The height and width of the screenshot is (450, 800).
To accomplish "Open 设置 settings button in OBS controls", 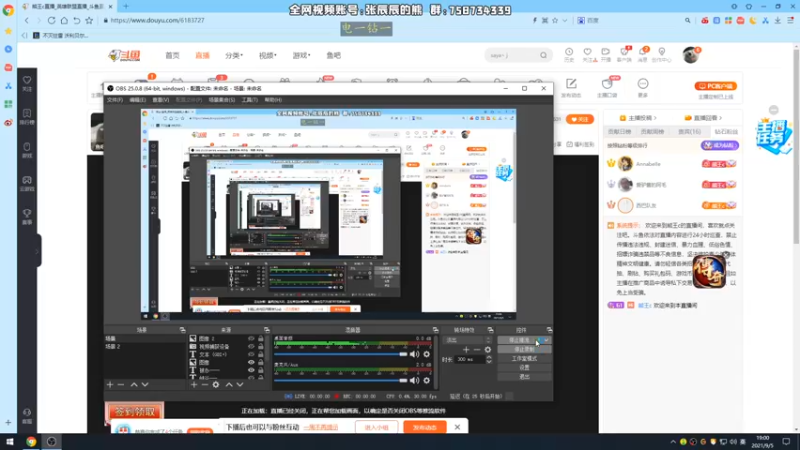I will tap(524, 367).
